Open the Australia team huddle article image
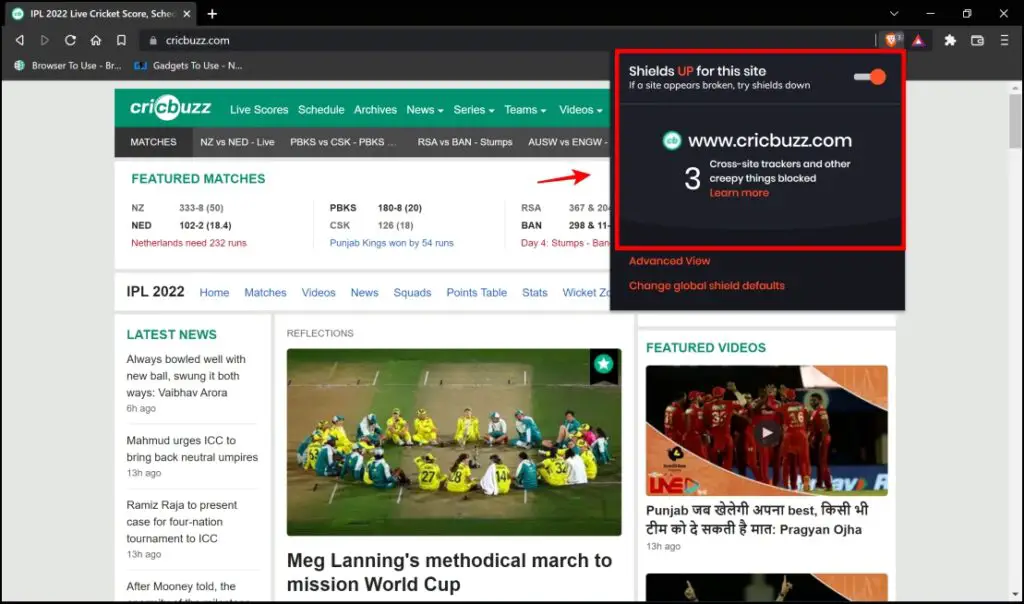 (454, 442)
